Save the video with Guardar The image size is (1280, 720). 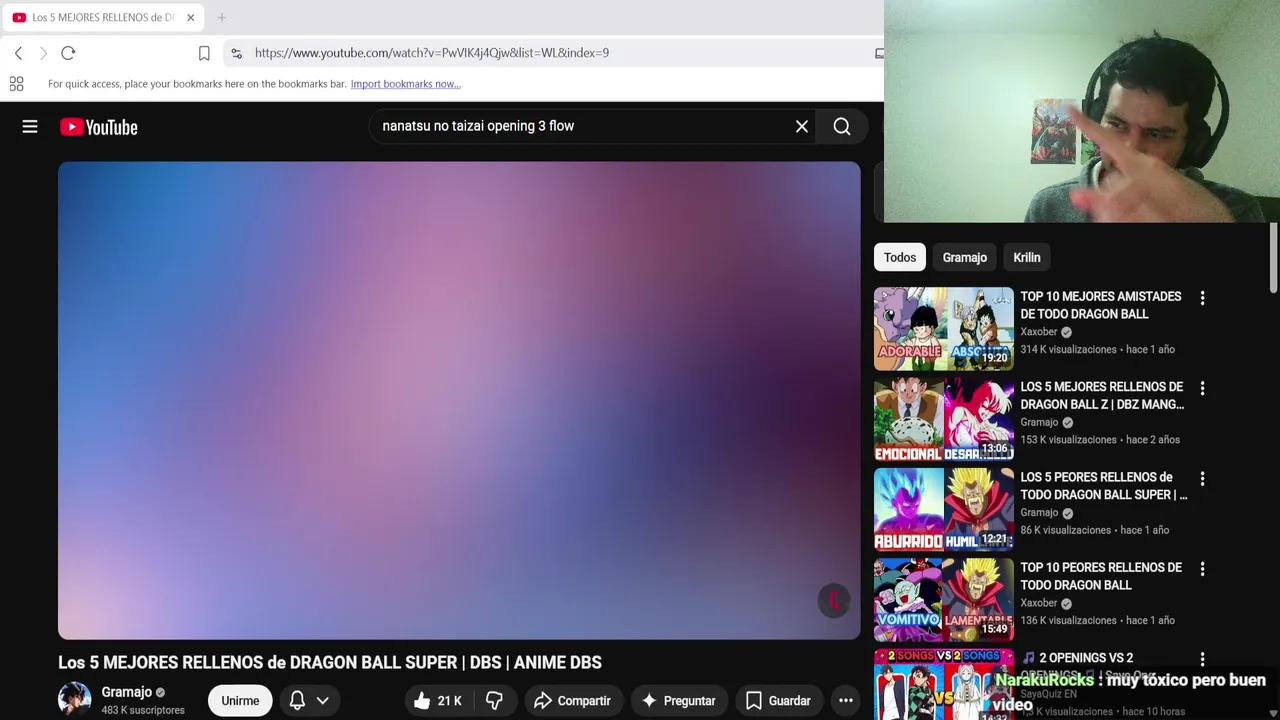778,701
